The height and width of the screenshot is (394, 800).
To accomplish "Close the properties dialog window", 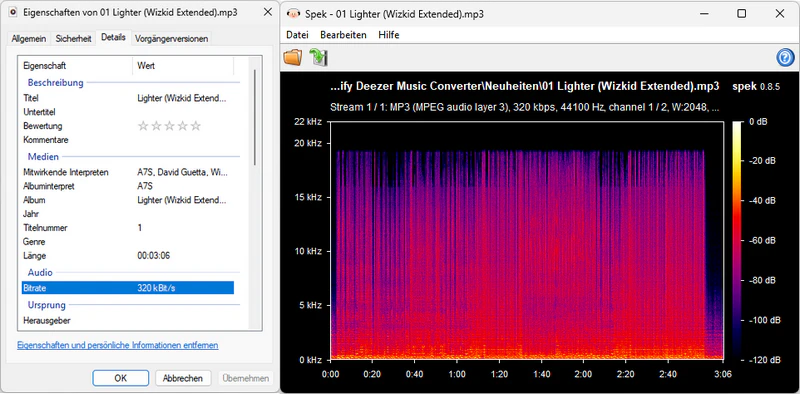I will tap(267, 12).
